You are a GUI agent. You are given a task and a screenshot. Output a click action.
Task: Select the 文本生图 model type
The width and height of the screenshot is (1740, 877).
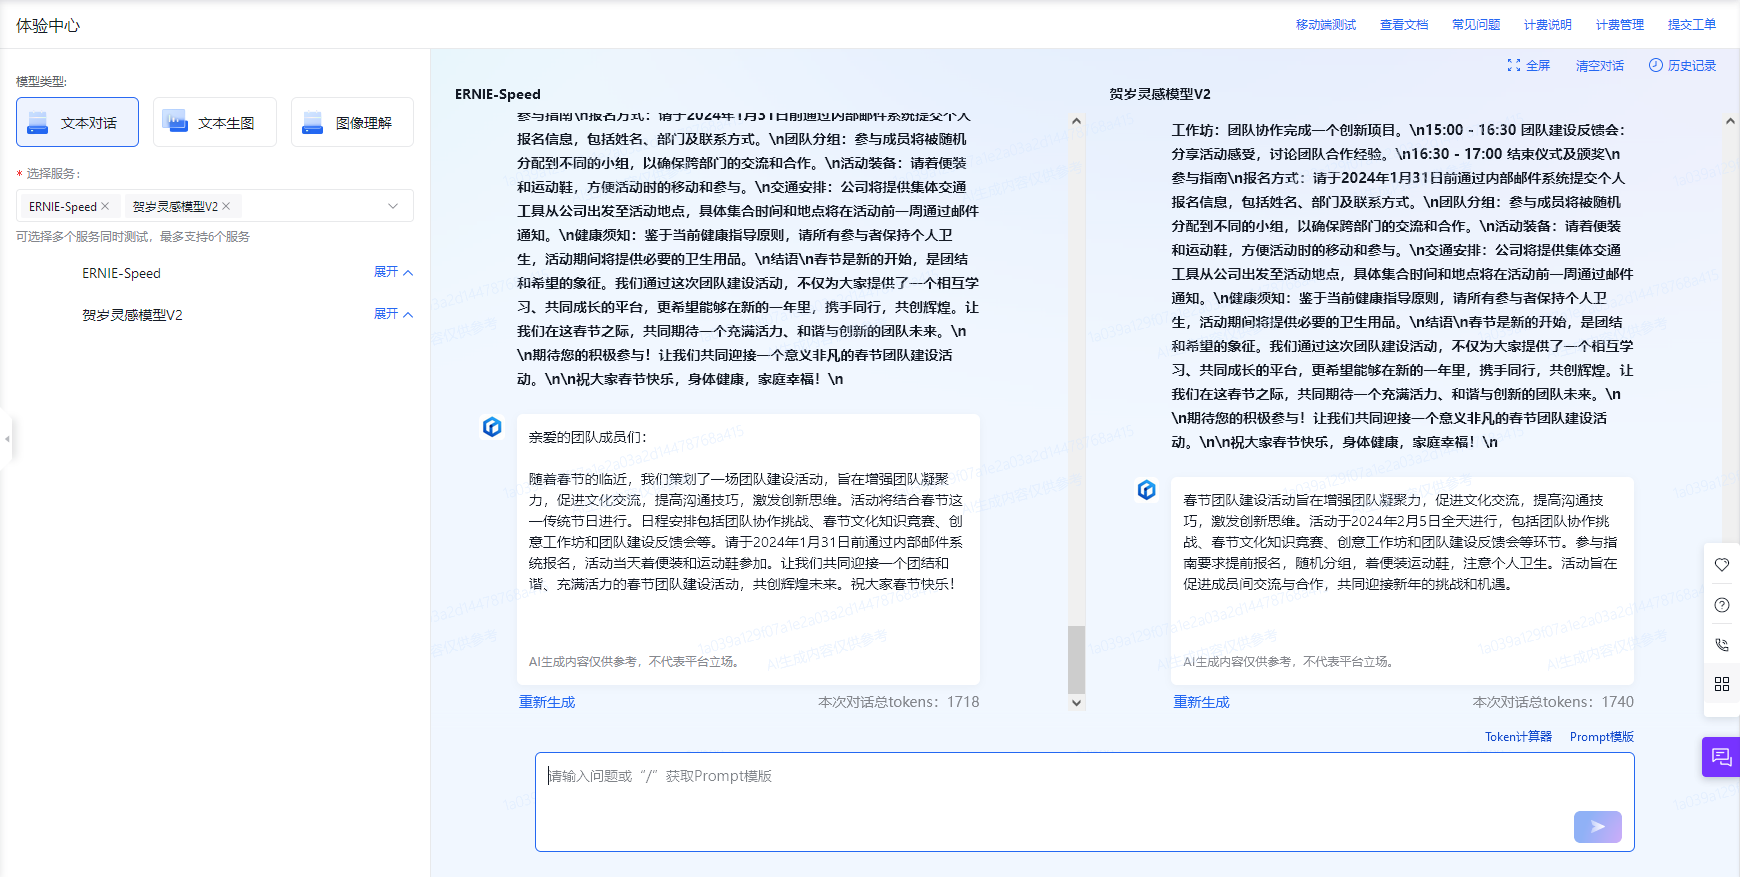[214, 122]
